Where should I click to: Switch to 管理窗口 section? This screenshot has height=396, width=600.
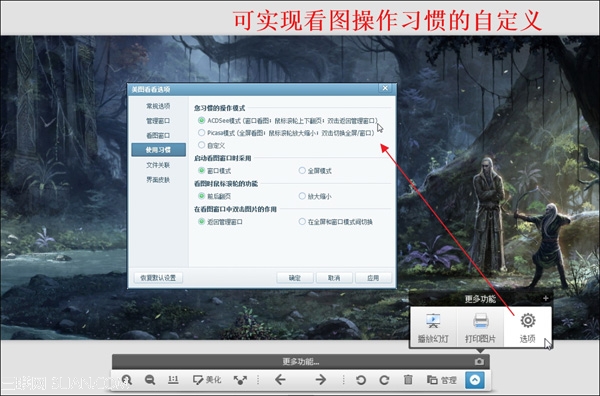(158, 121)
